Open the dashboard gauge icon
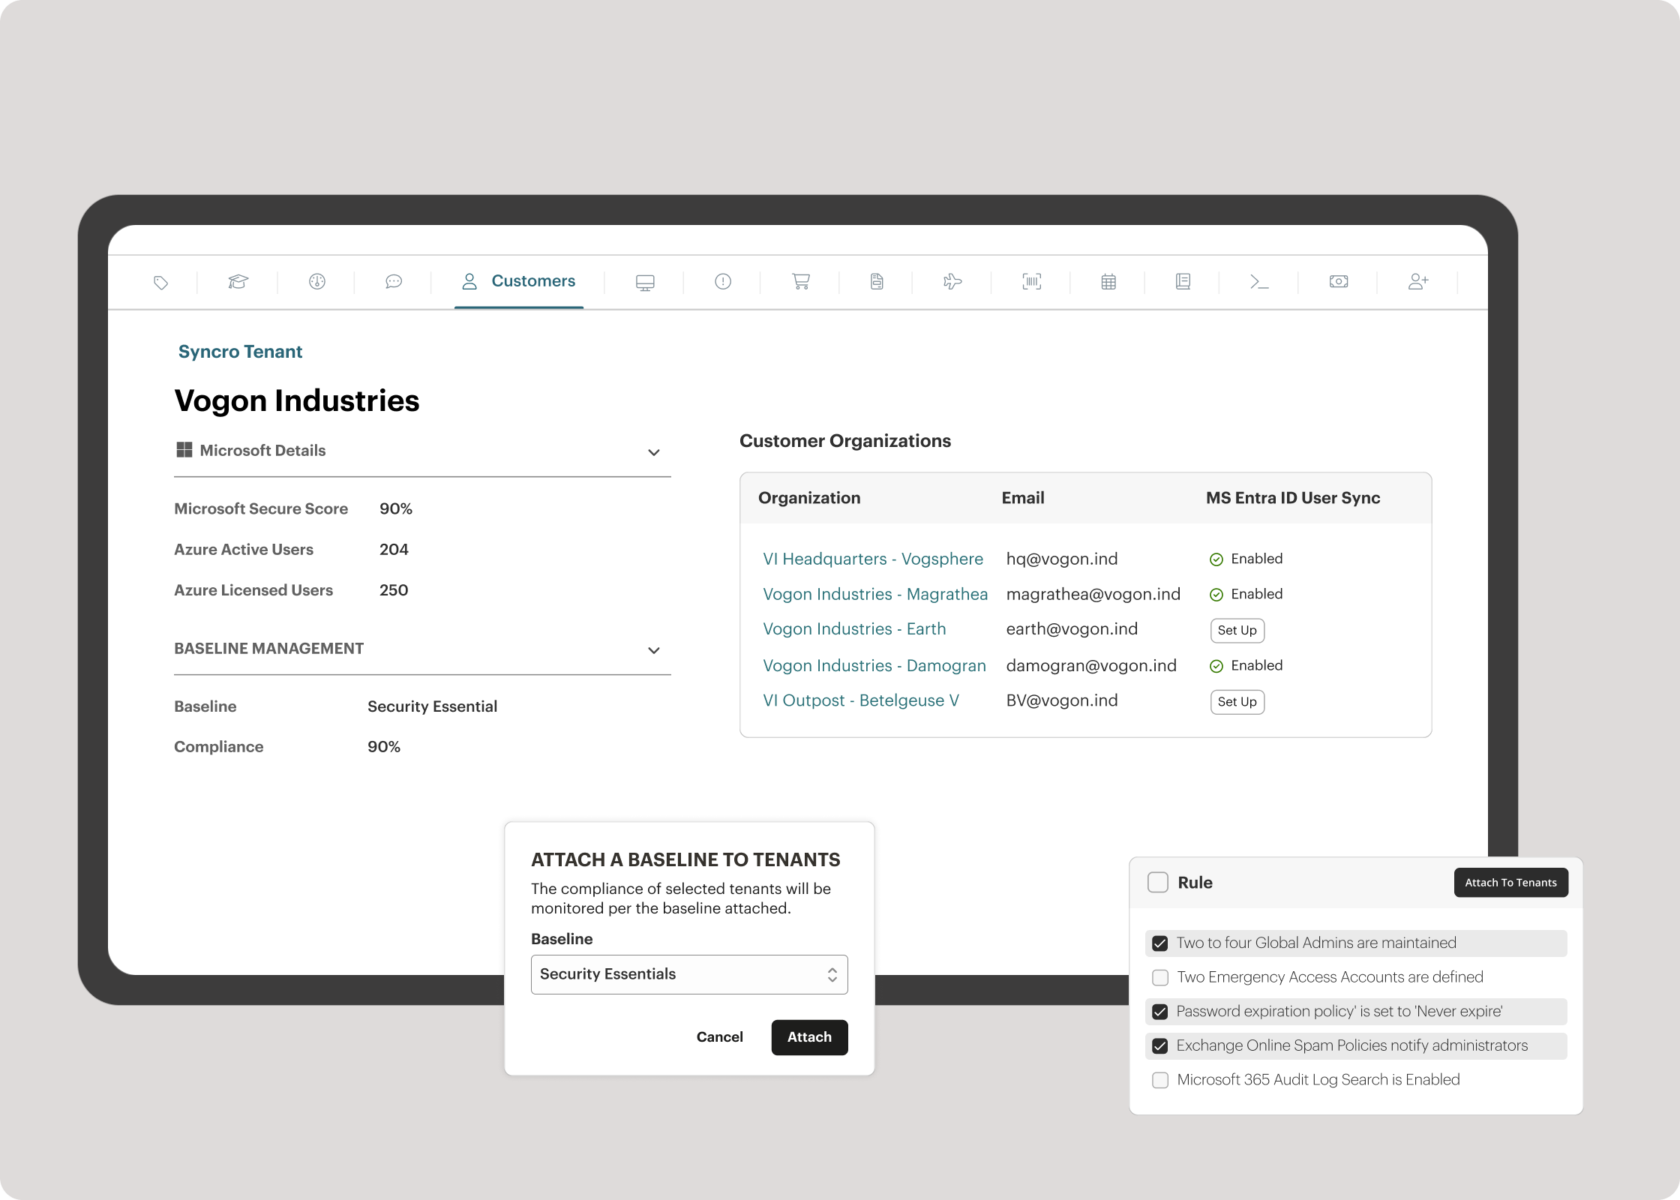Image resolution: width=1680 pixels, height=1200 pixels. coord(316,282)
